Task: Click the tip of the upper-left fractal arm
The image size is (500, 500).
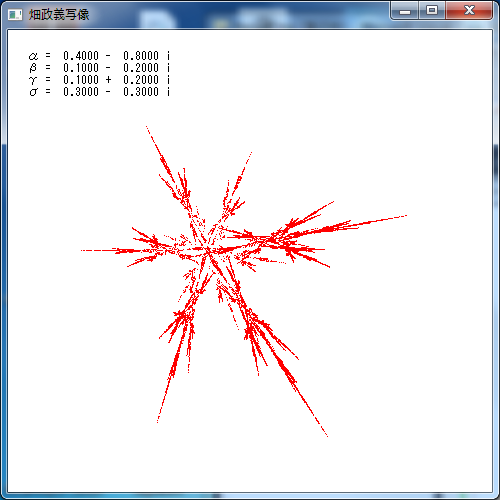Action: coord(147,127)
